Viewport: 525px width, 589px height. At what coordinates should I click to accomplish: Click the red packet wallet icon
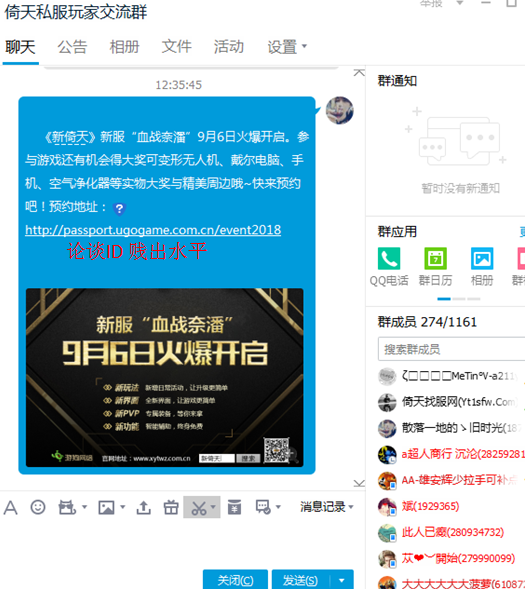234,507
